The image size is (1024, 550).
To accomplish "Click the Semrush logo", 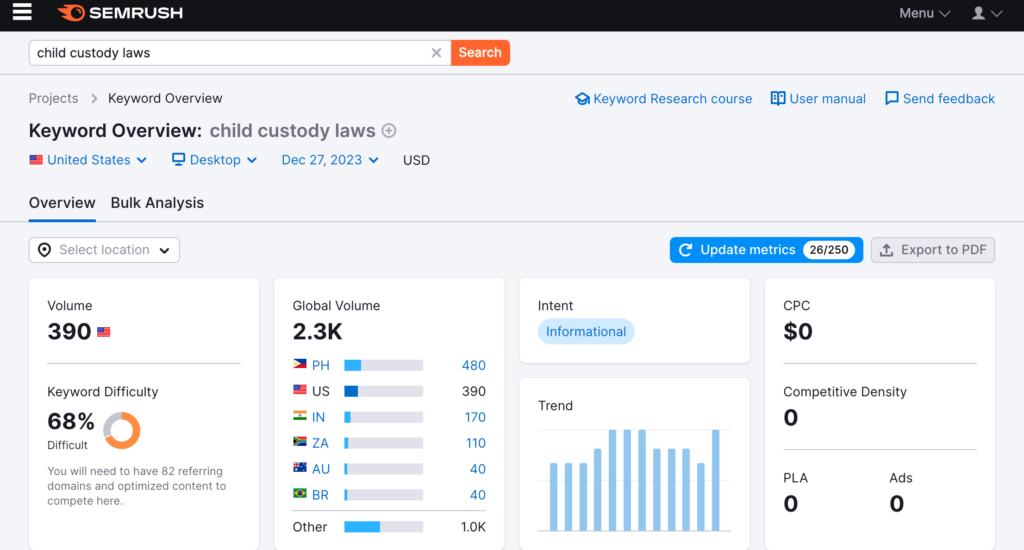I will (x=120, y=13).
